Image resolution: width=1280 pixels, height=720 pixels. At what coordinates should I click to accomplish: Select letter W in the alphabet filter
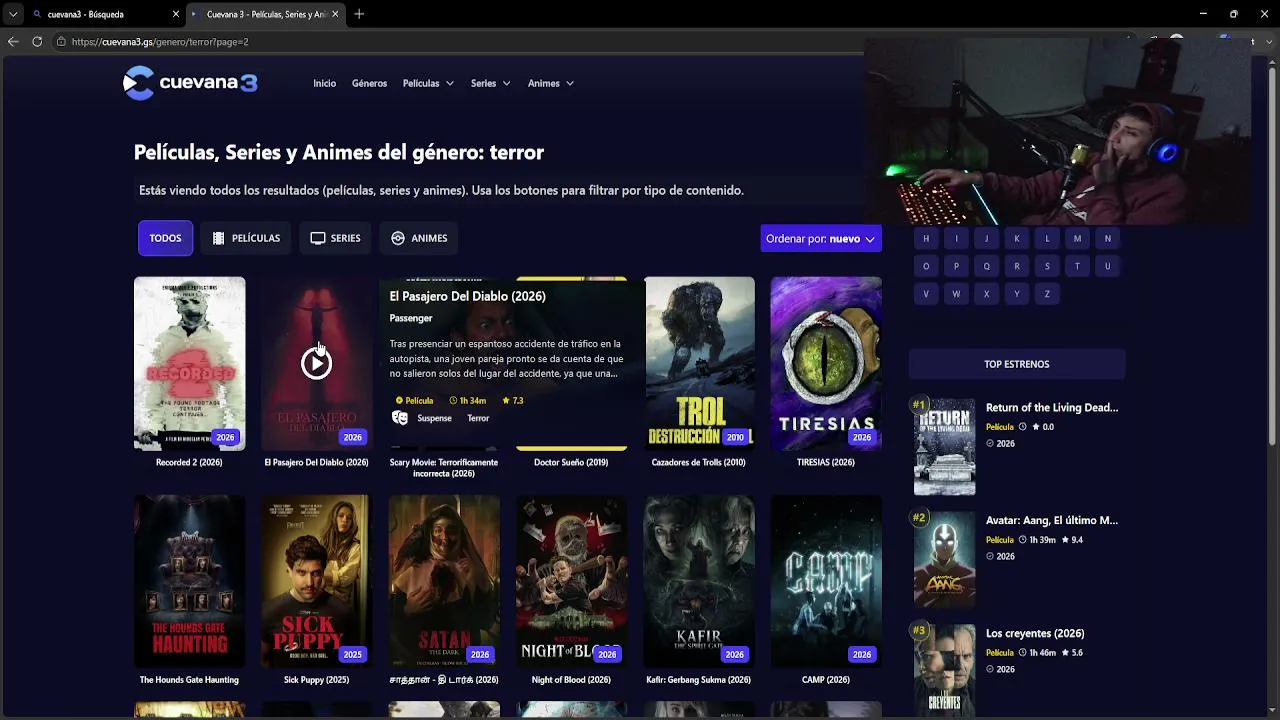[x=956, y=294]
